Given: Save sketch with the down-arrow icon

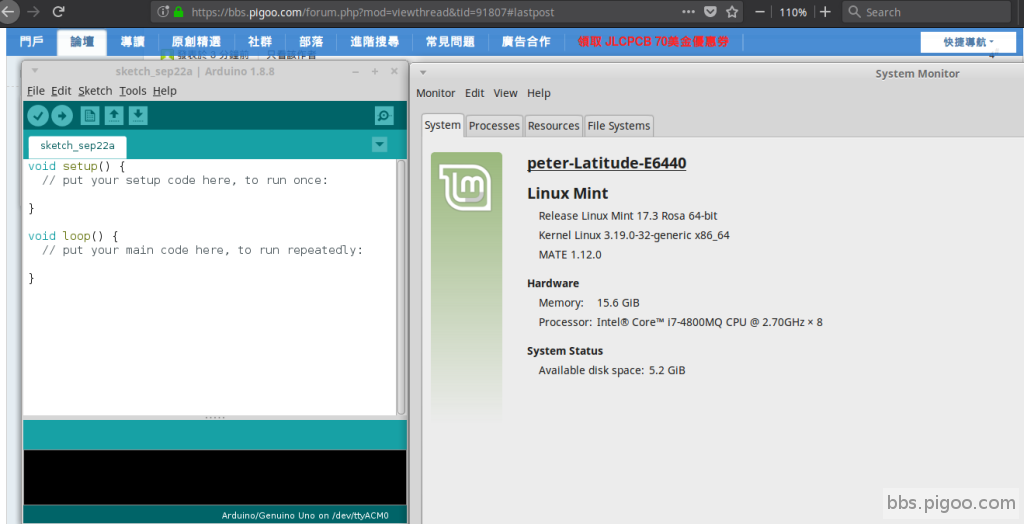Looking at the screenshot, I should click(x=138, y=116).
